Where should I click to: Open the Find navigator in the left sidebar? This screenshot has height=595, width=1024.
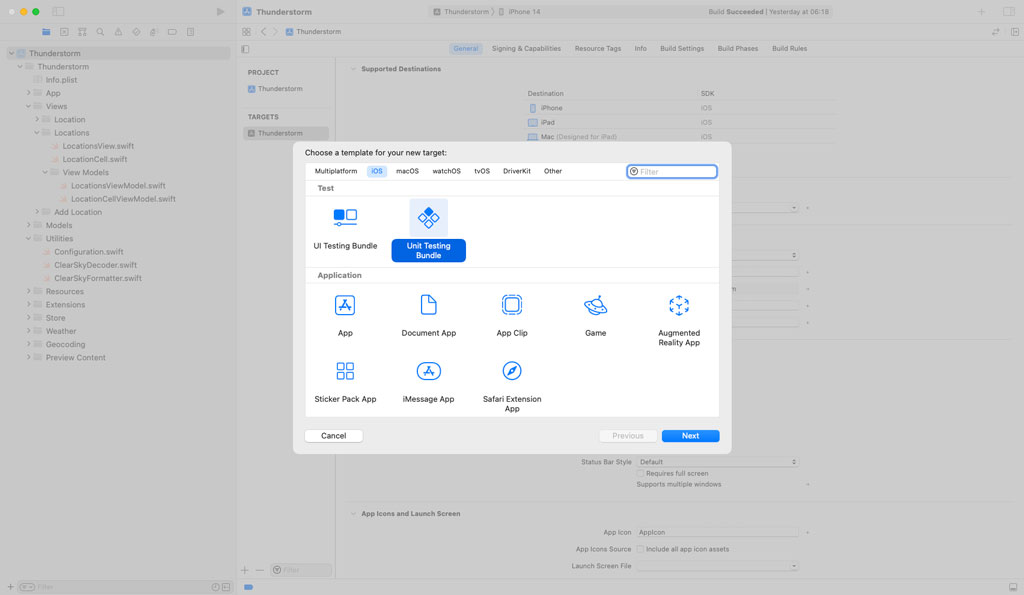[x=100, y=31]
